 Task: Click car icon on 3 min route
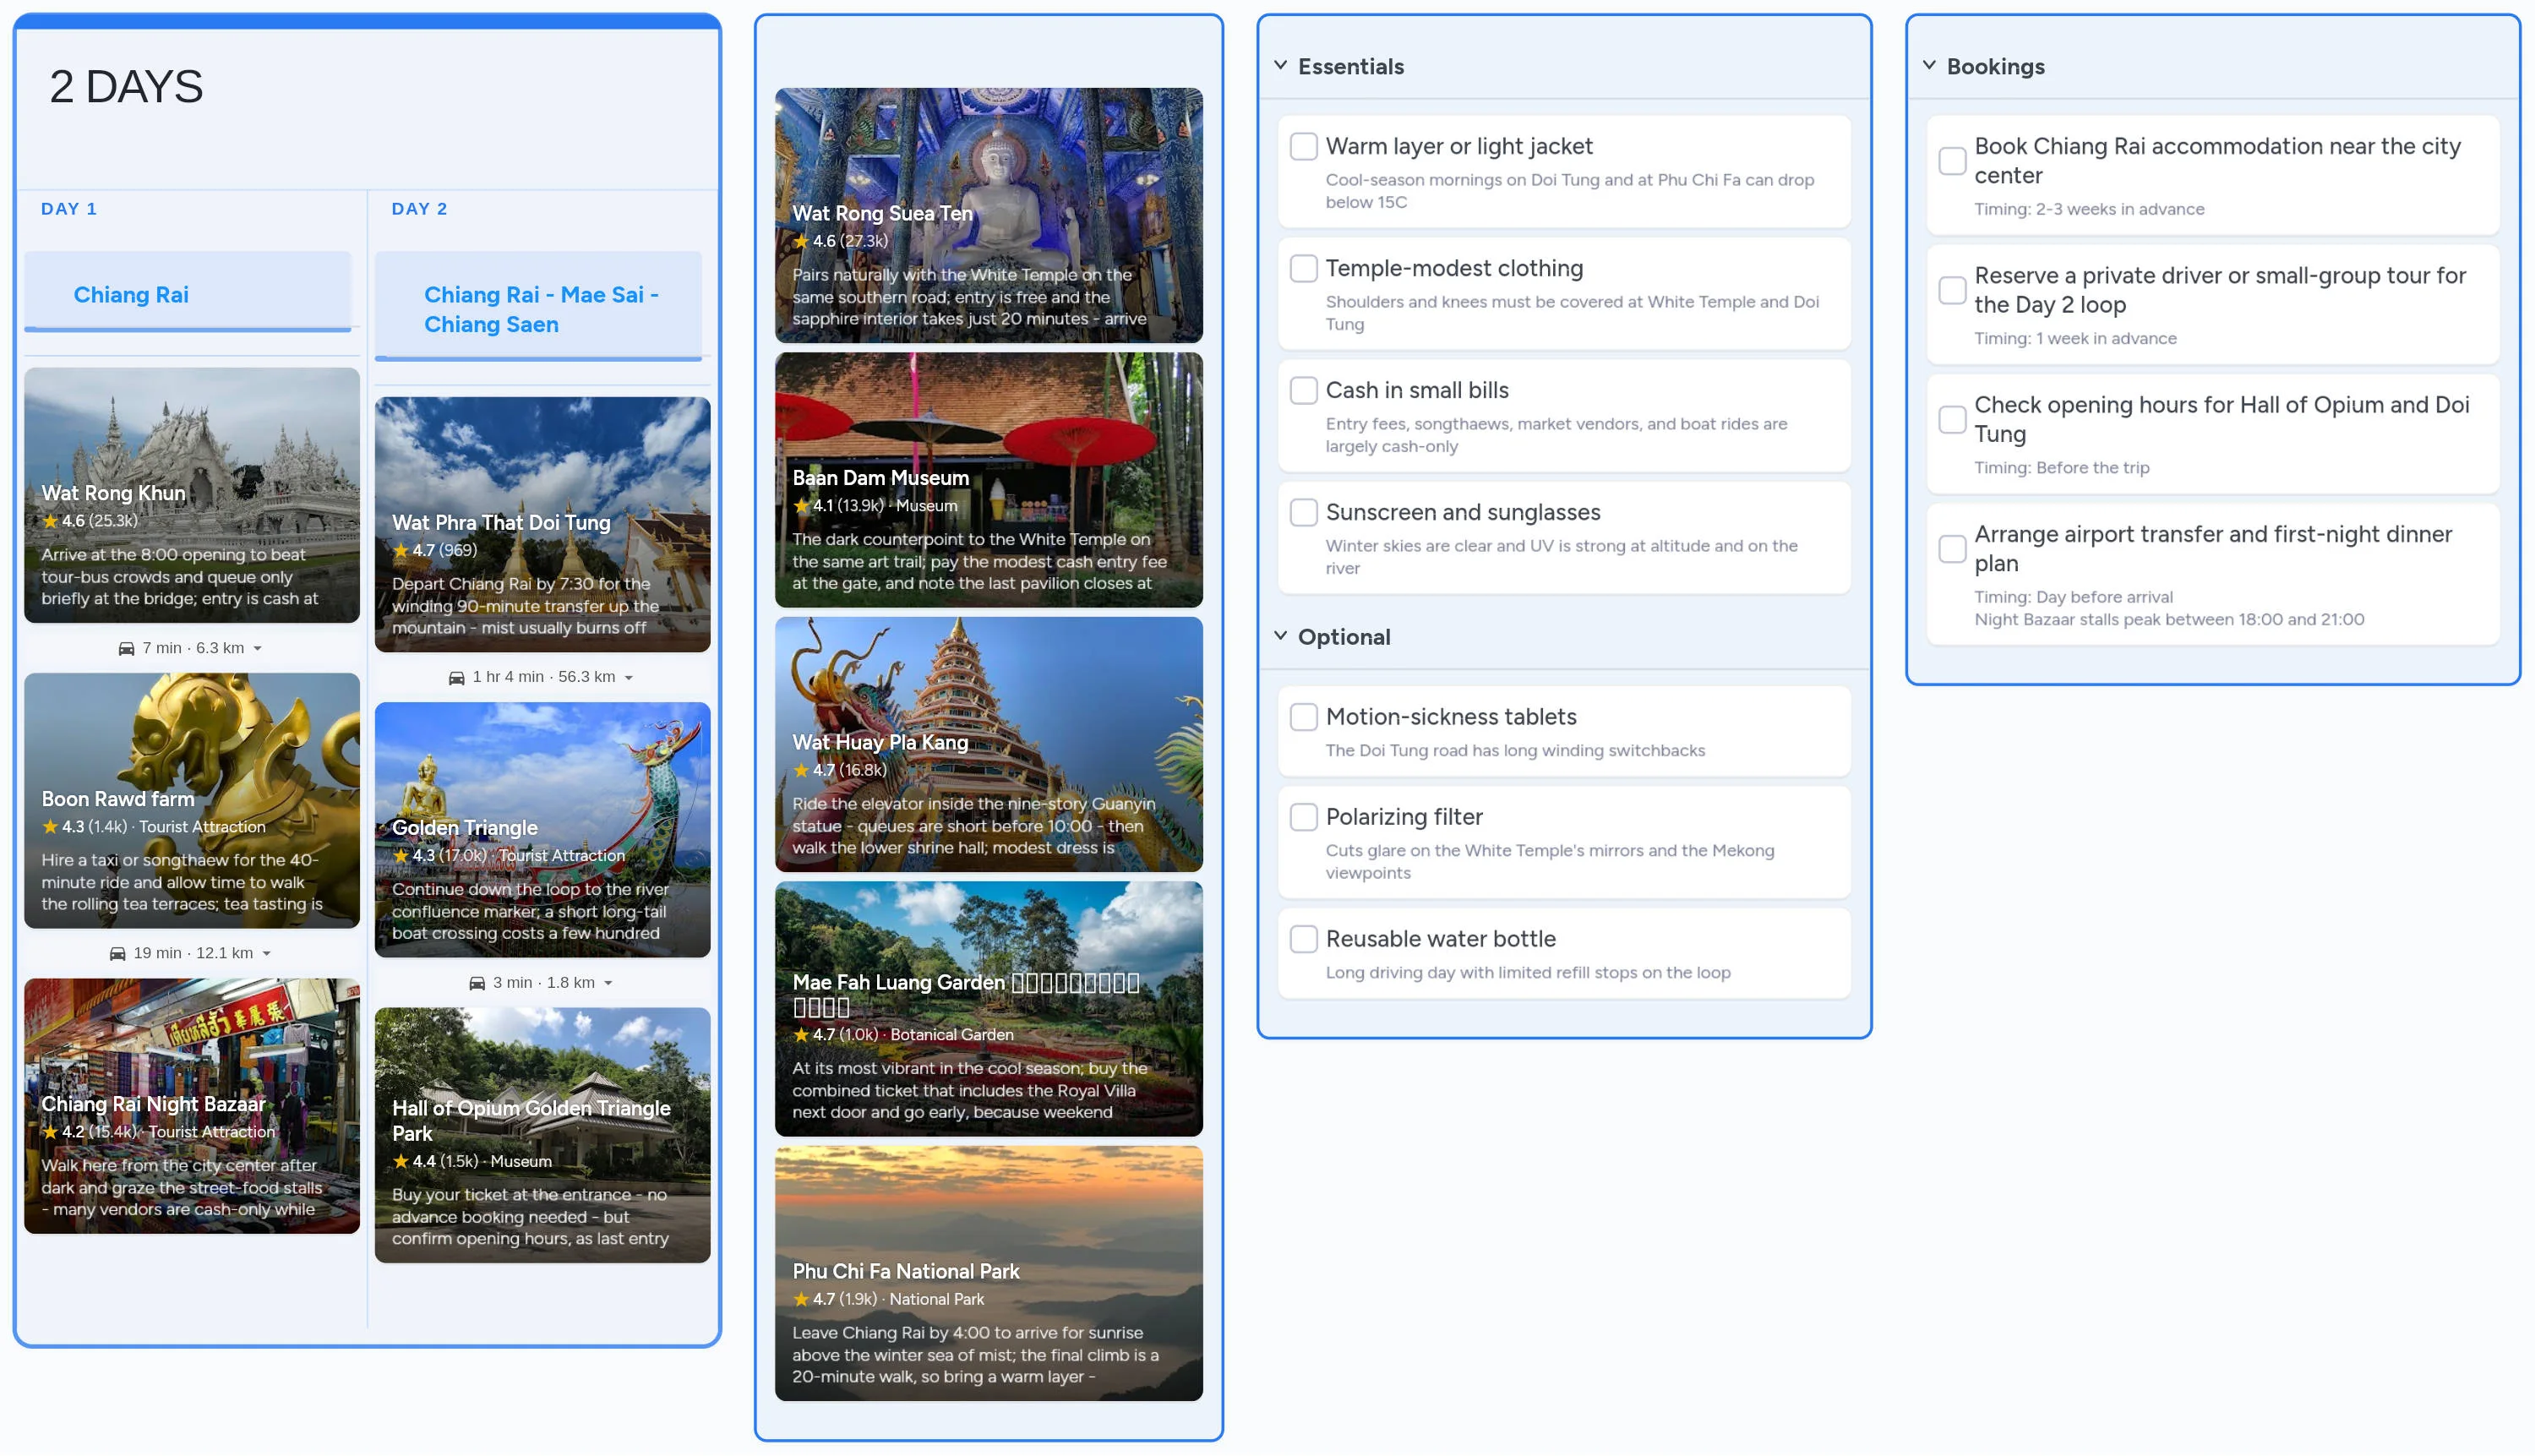[x=477, y=983]
